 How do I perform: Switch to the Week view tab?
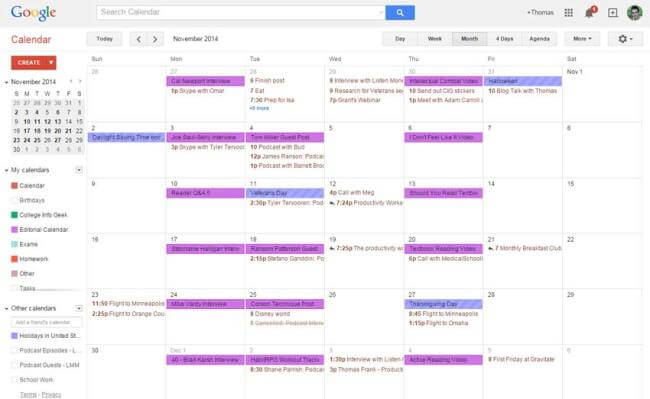point(434,39)
